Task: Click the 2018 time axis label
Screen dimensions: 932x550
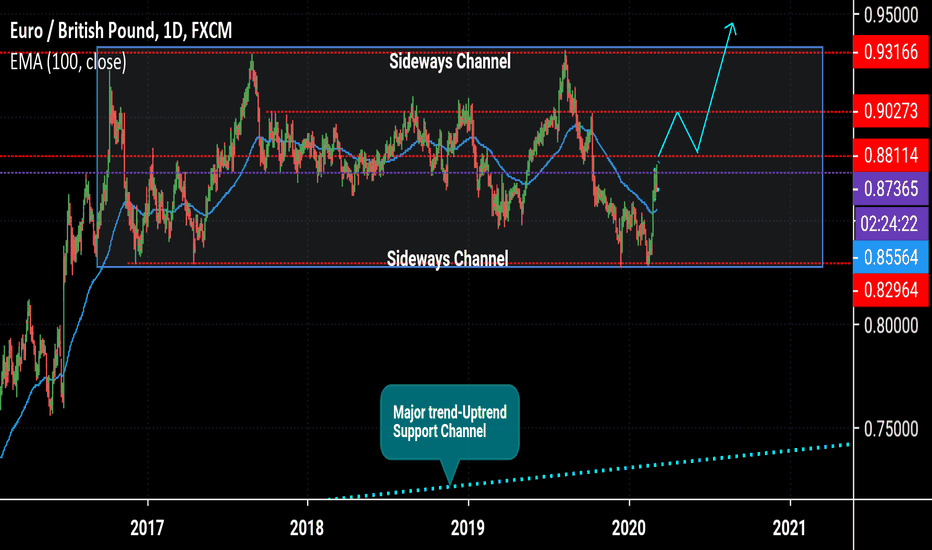Action: (307, 527)
